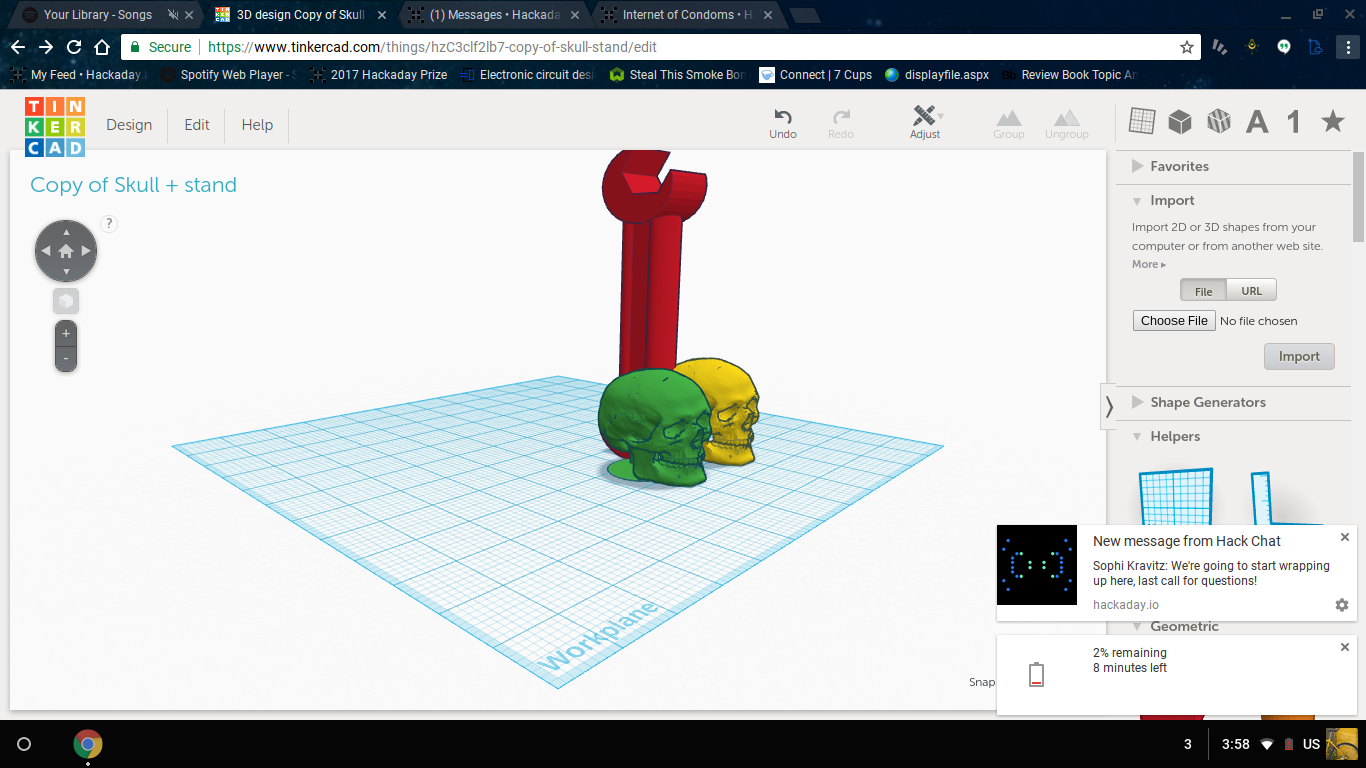
Task: Click the Undo arrow icon
Action: [x=783, y=117]
